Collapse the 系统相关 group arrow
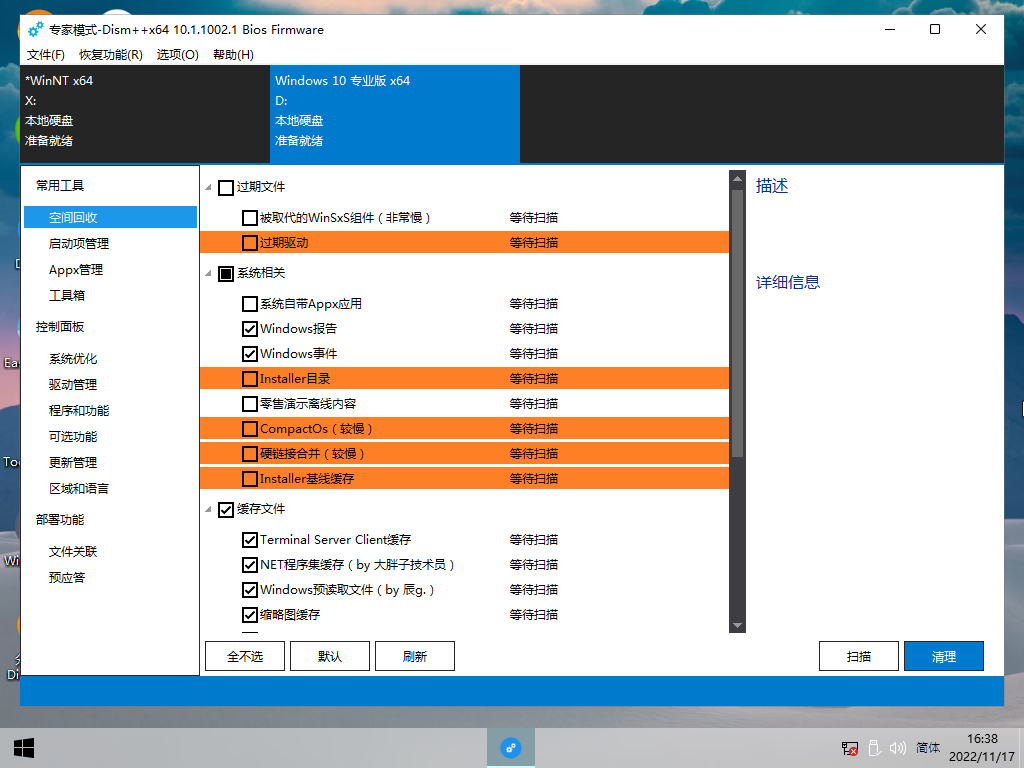 coord(208,273)
